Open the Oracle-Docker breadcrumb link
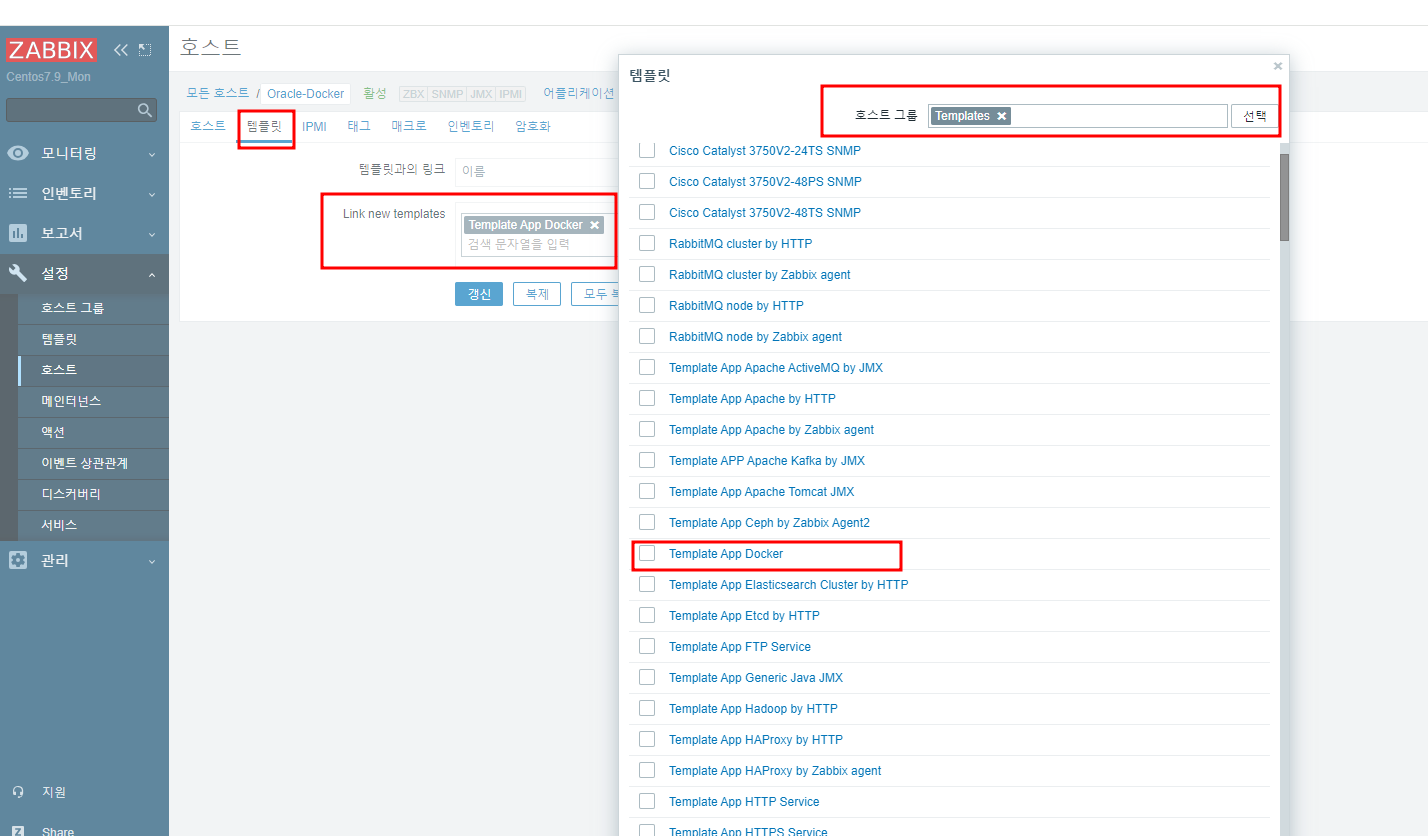This screenshot has width=1428, height=836. pyautogui.click(x=305, y=93)
